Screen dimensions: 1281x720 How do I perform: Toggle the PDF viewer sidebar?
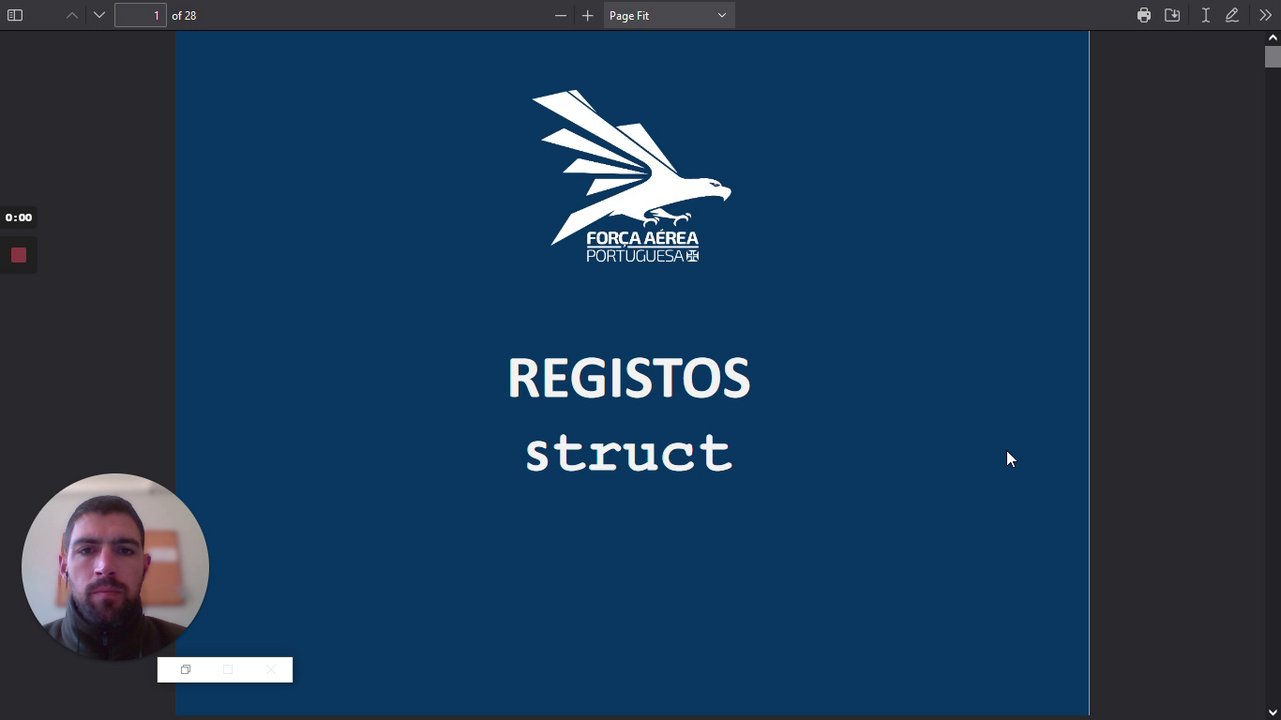click(15, 15)
